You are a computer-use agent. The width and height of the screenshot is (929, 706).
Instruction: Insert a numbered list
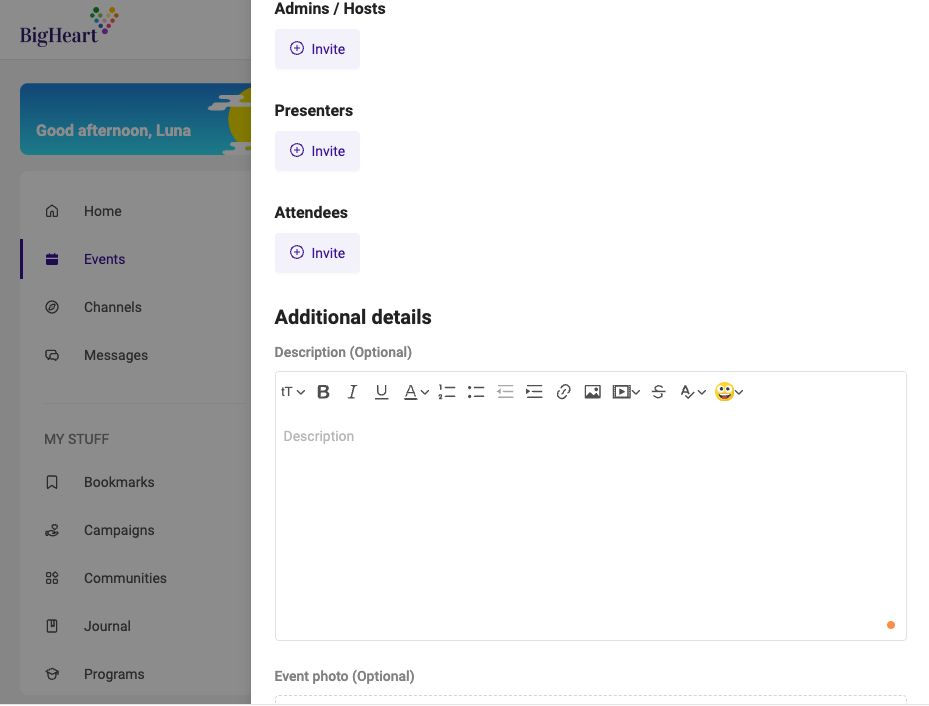click(447, 392)
